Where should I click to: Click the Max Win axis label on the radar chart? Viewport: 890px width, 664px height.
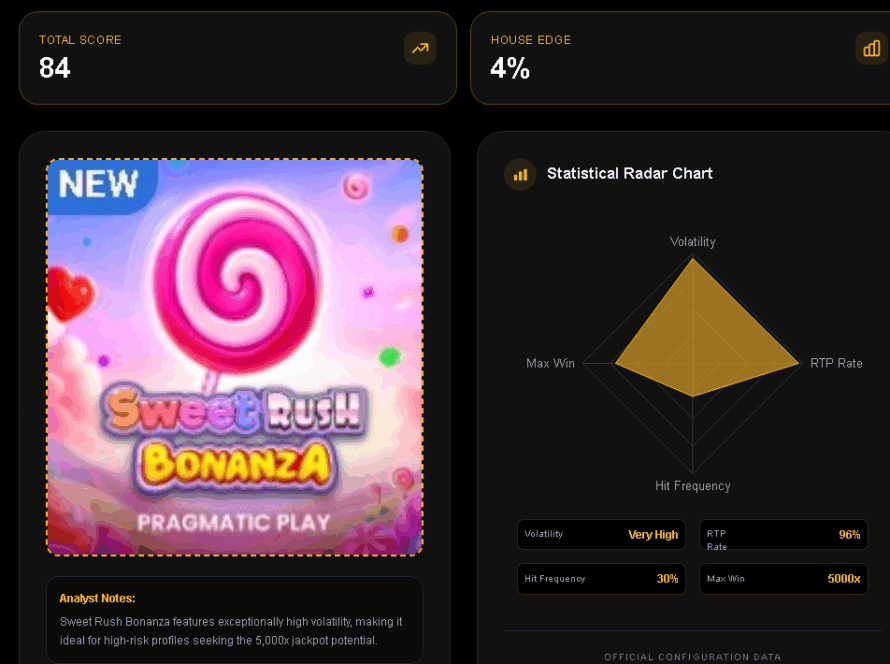click(550, 363)
